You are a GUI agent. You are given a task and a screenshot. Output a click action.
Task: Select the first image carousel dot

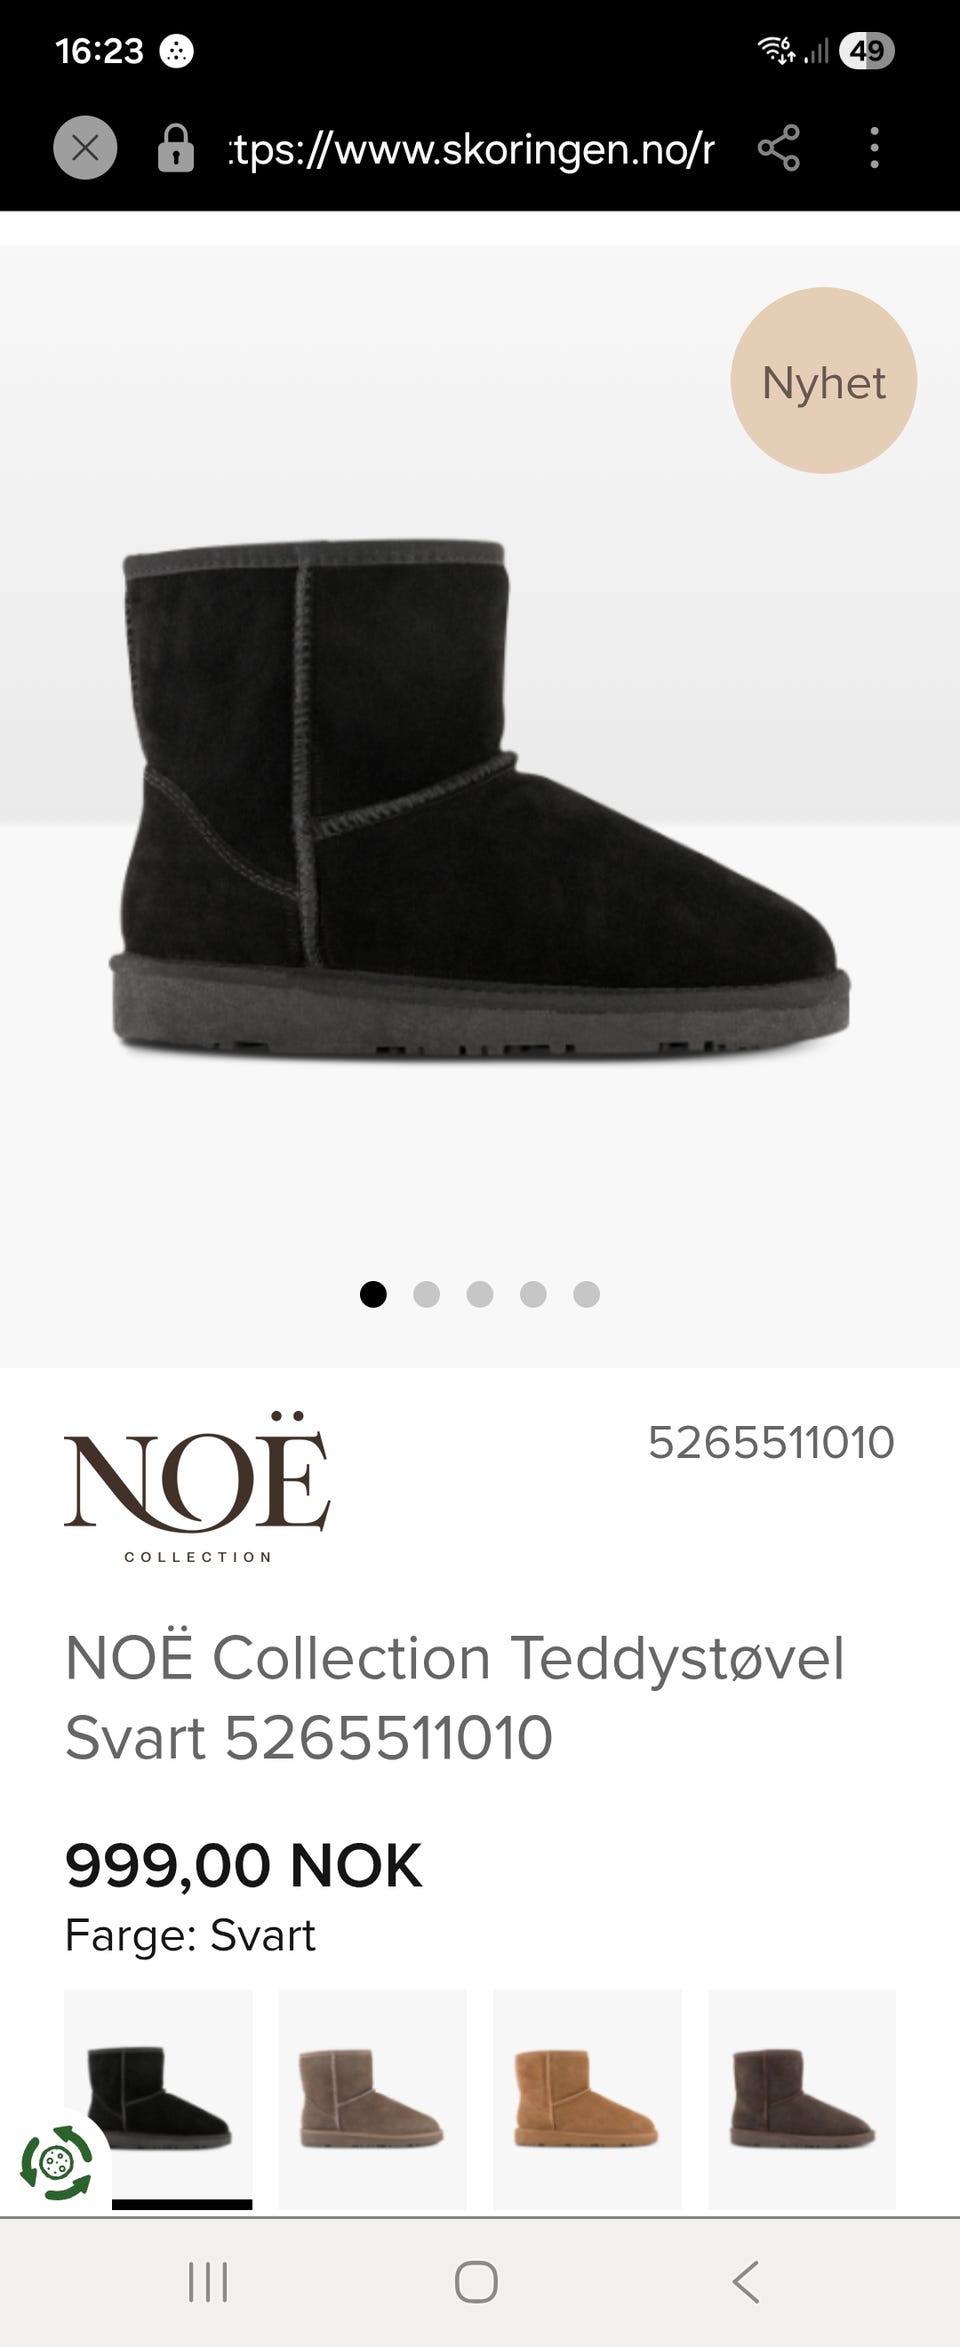click(373, 1294)
